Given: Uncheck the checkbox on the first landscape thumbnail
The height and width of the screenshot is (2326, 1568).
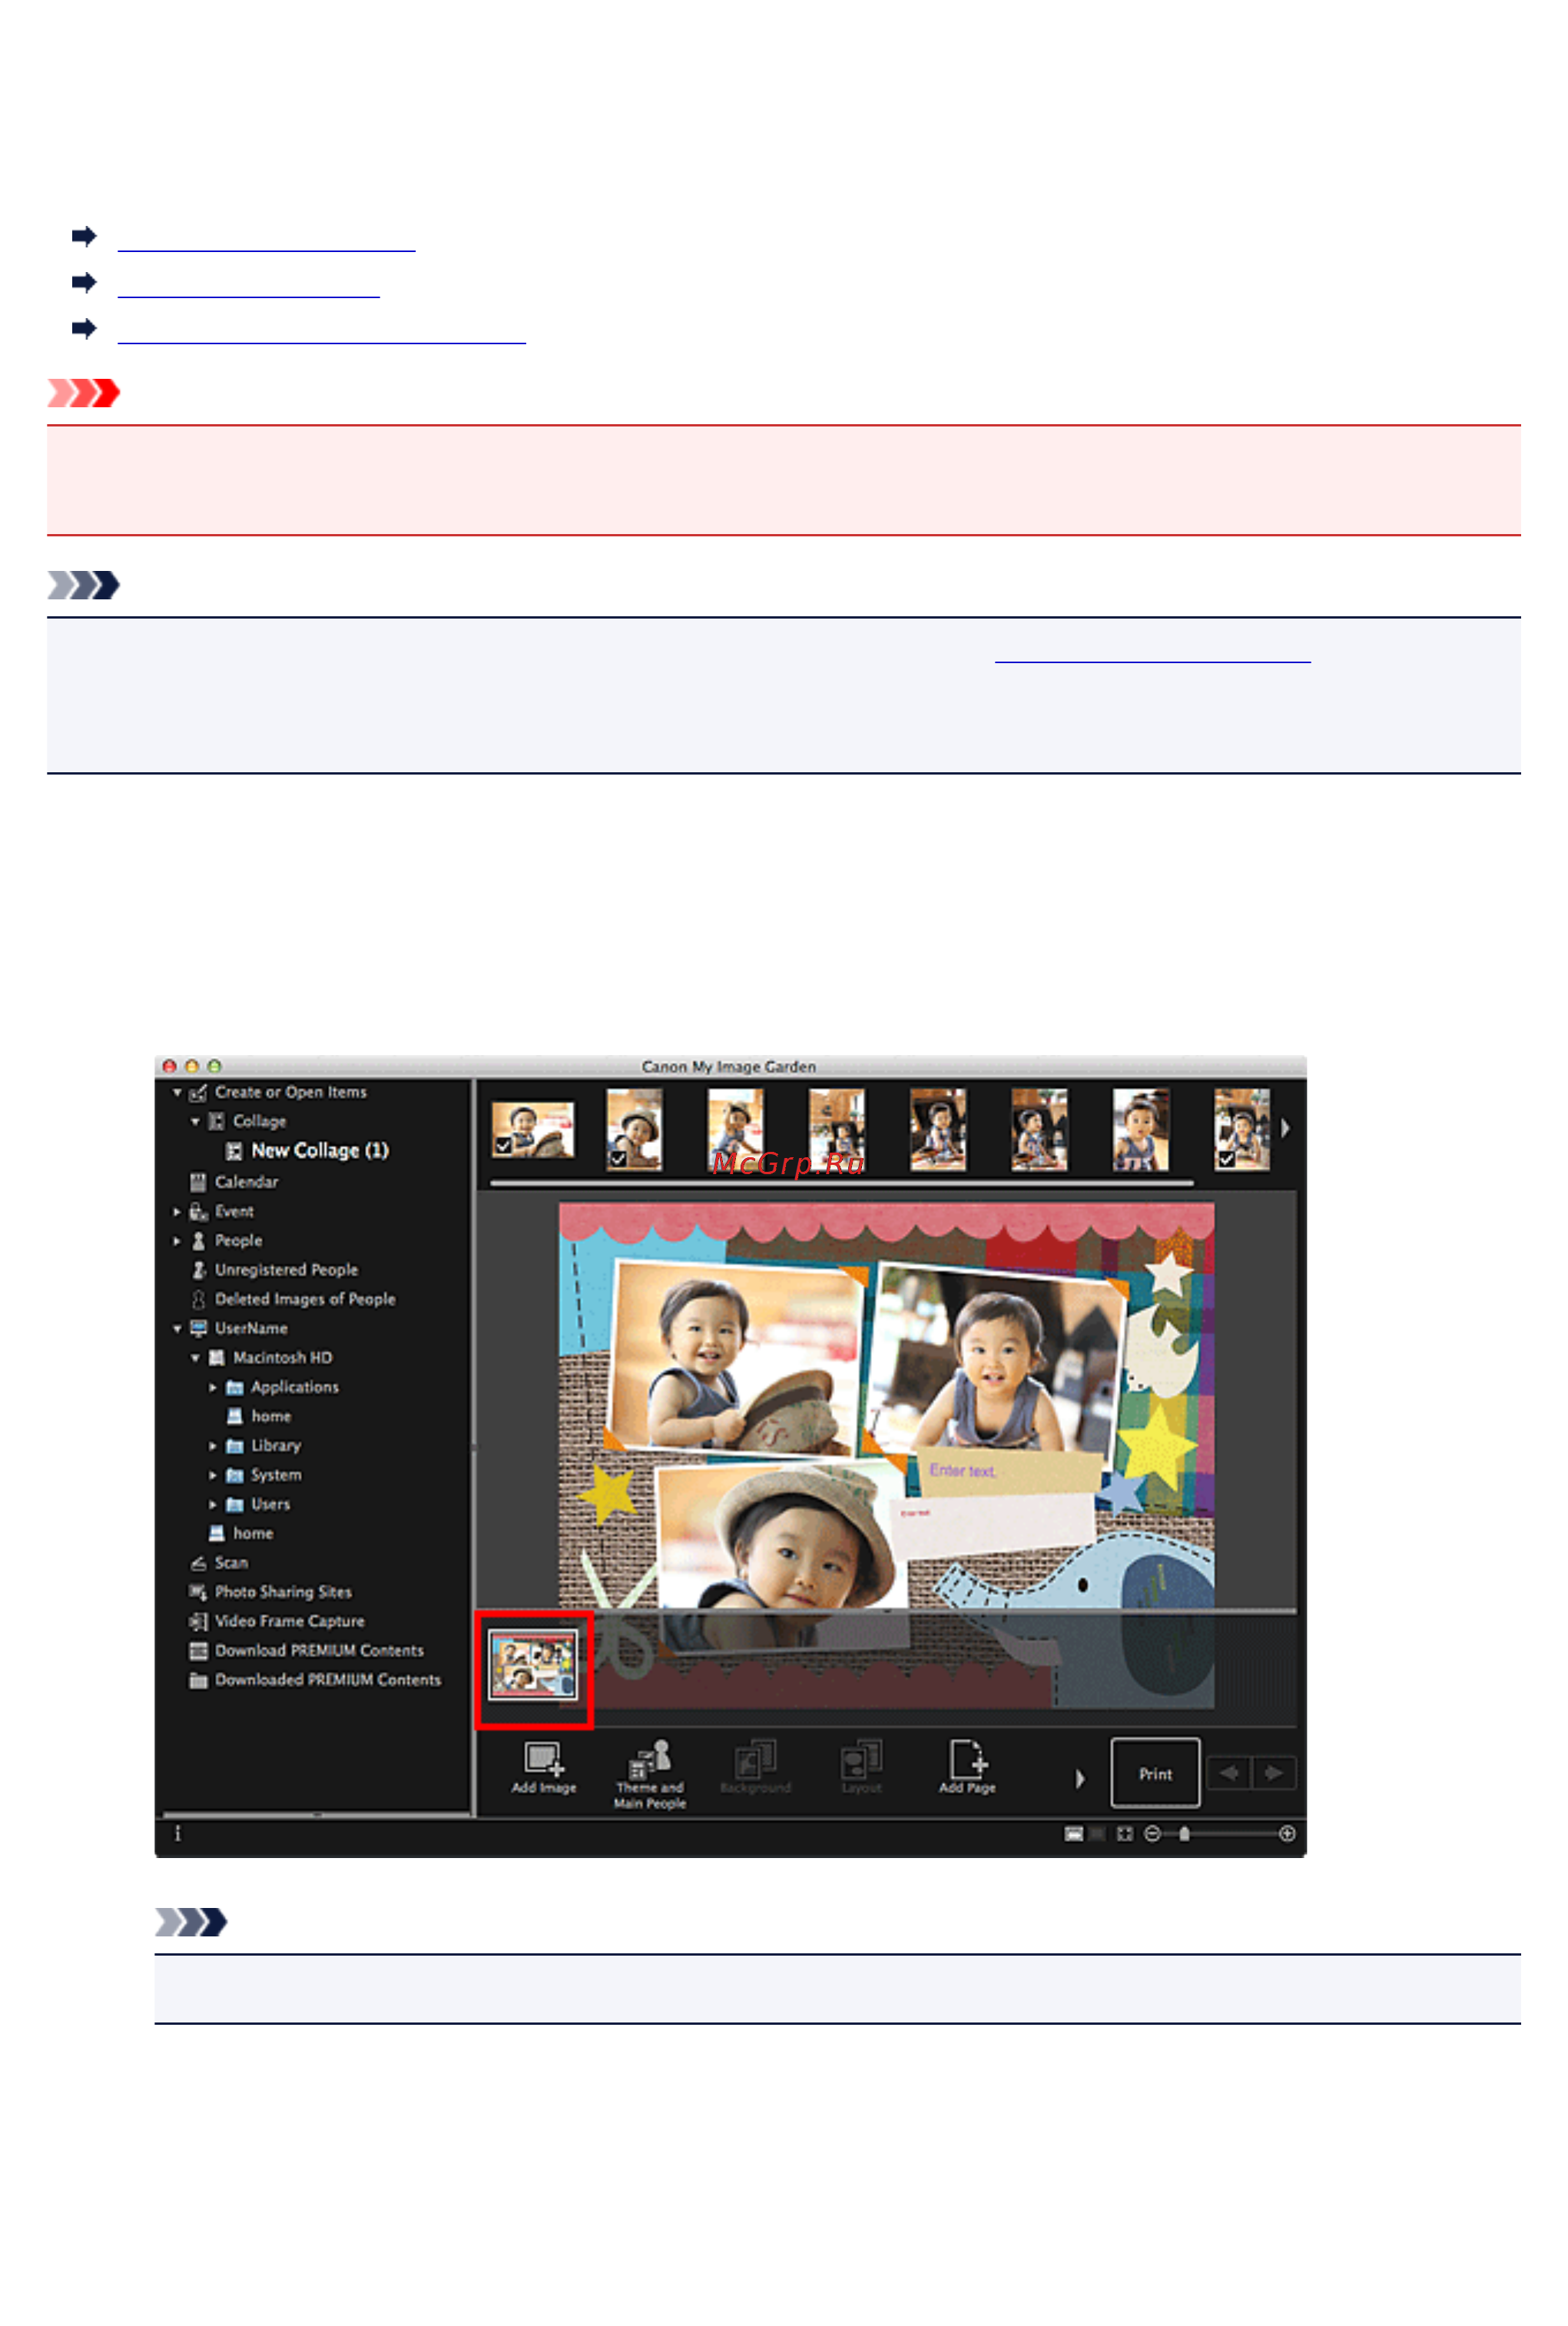Looking at the screenshot, I should (504, 1145).
